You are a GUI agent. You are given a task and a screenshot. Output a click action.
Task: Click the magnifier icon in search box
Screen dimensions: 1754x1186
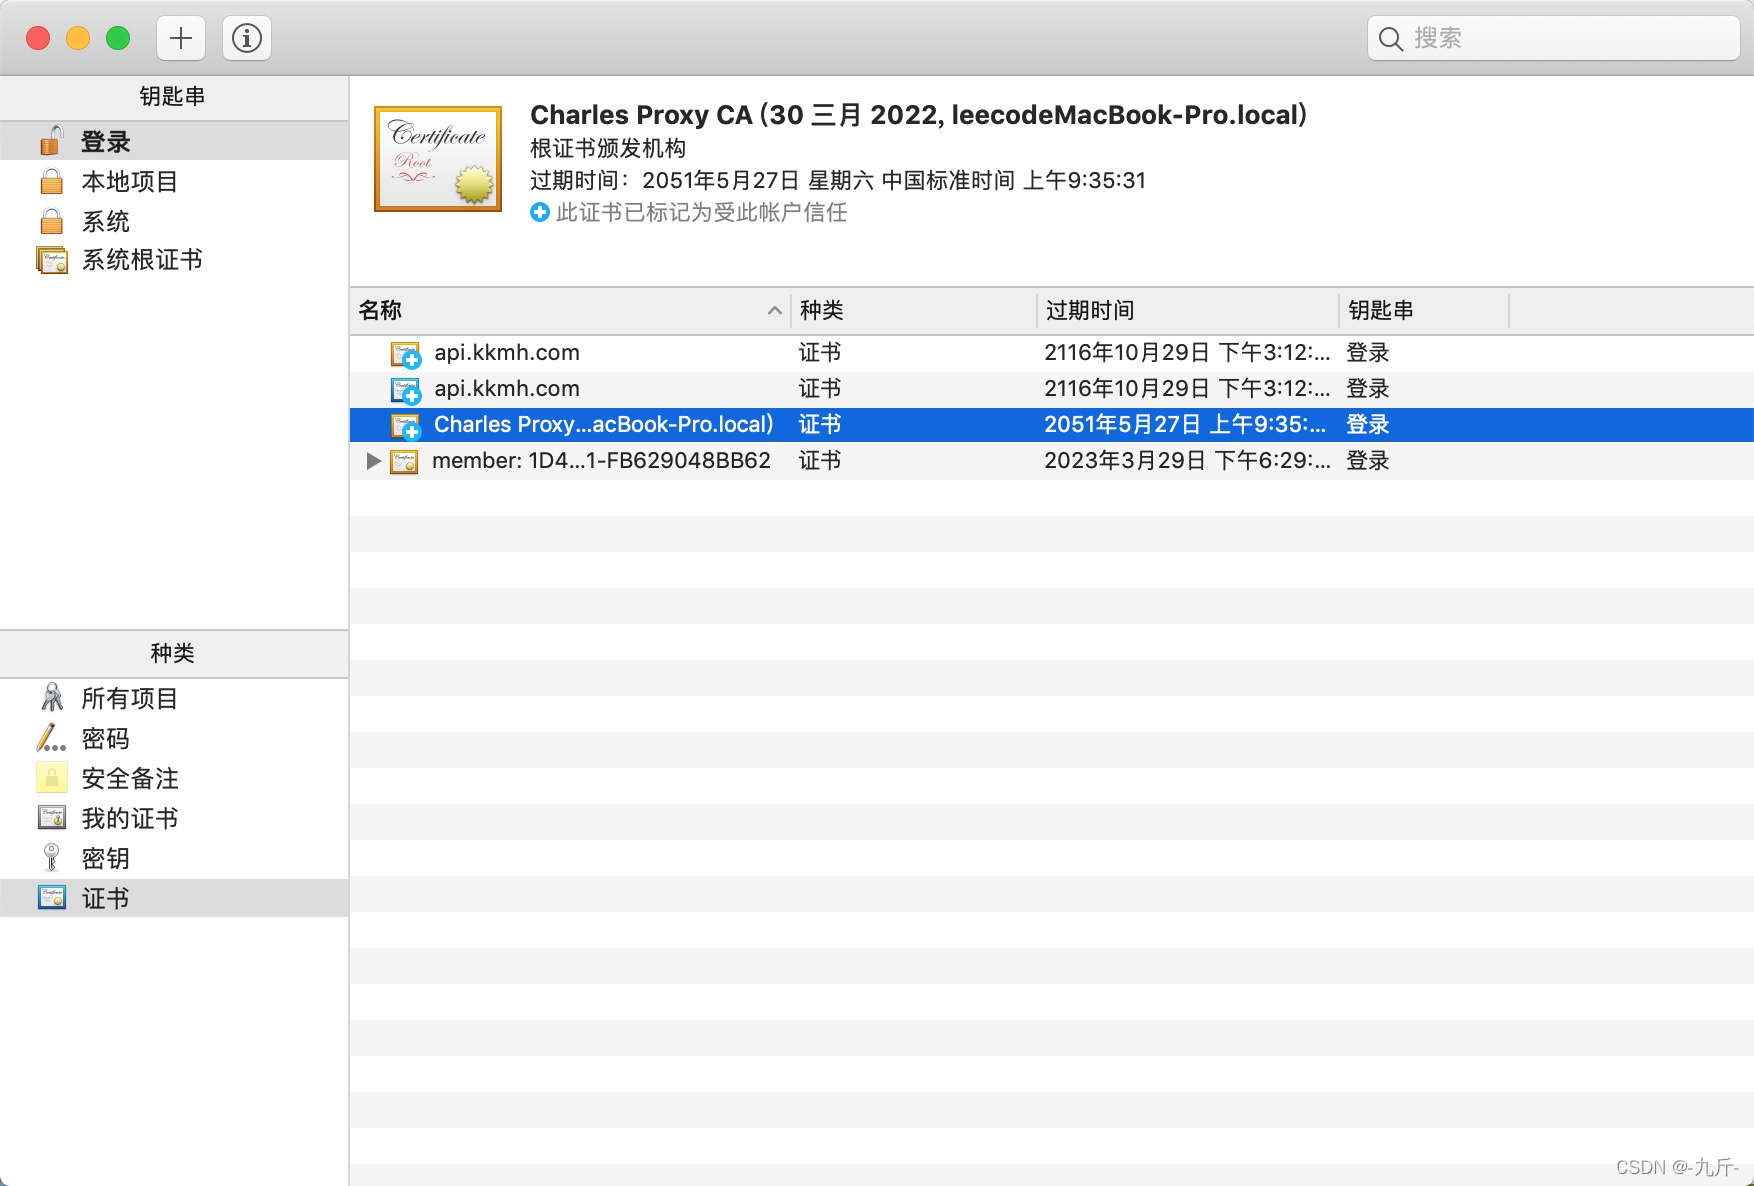coord(1391,39)
